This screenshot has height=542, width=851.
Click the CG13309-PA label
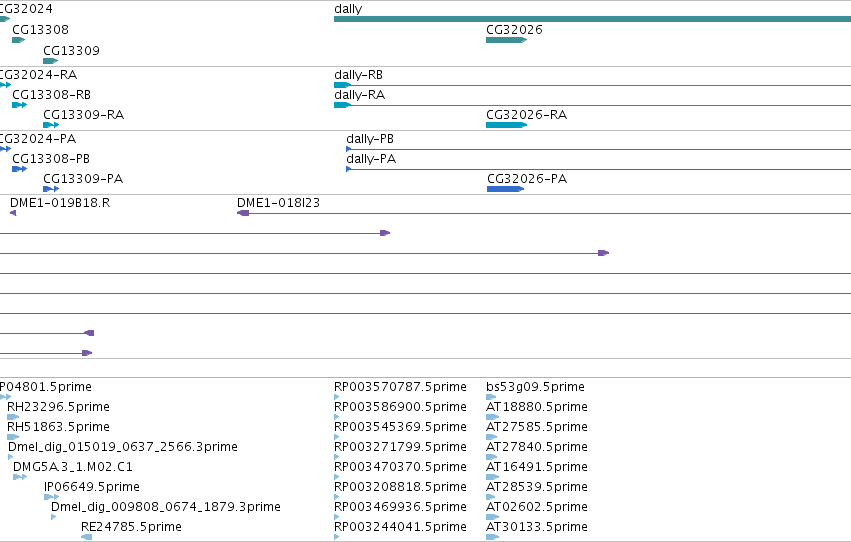(83, 179)
